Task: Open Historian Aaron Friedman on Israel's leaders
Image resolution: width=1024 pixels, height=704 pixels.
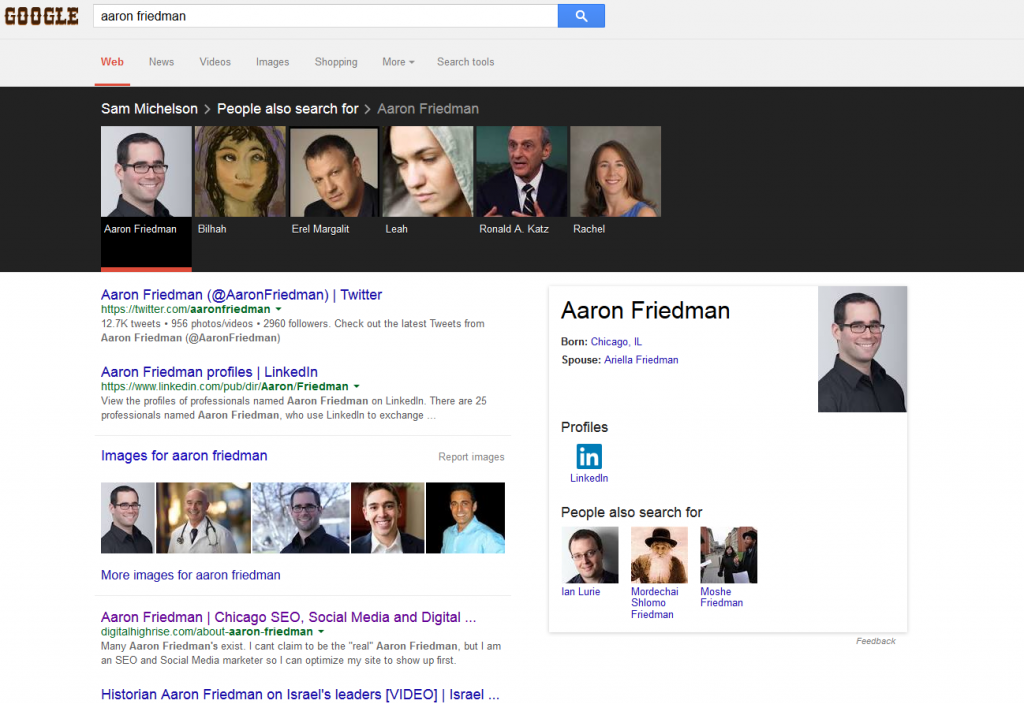Action: [x=300, y=694]
